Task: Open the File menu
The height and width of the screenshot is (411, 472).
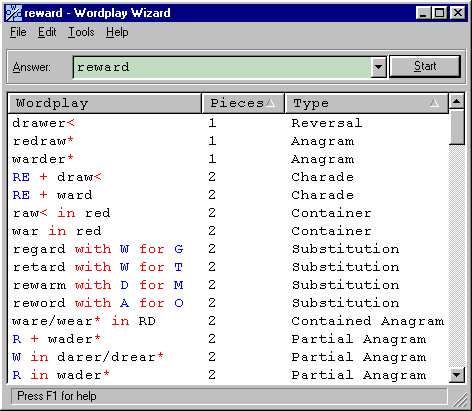Action: (x=18, y=32)
